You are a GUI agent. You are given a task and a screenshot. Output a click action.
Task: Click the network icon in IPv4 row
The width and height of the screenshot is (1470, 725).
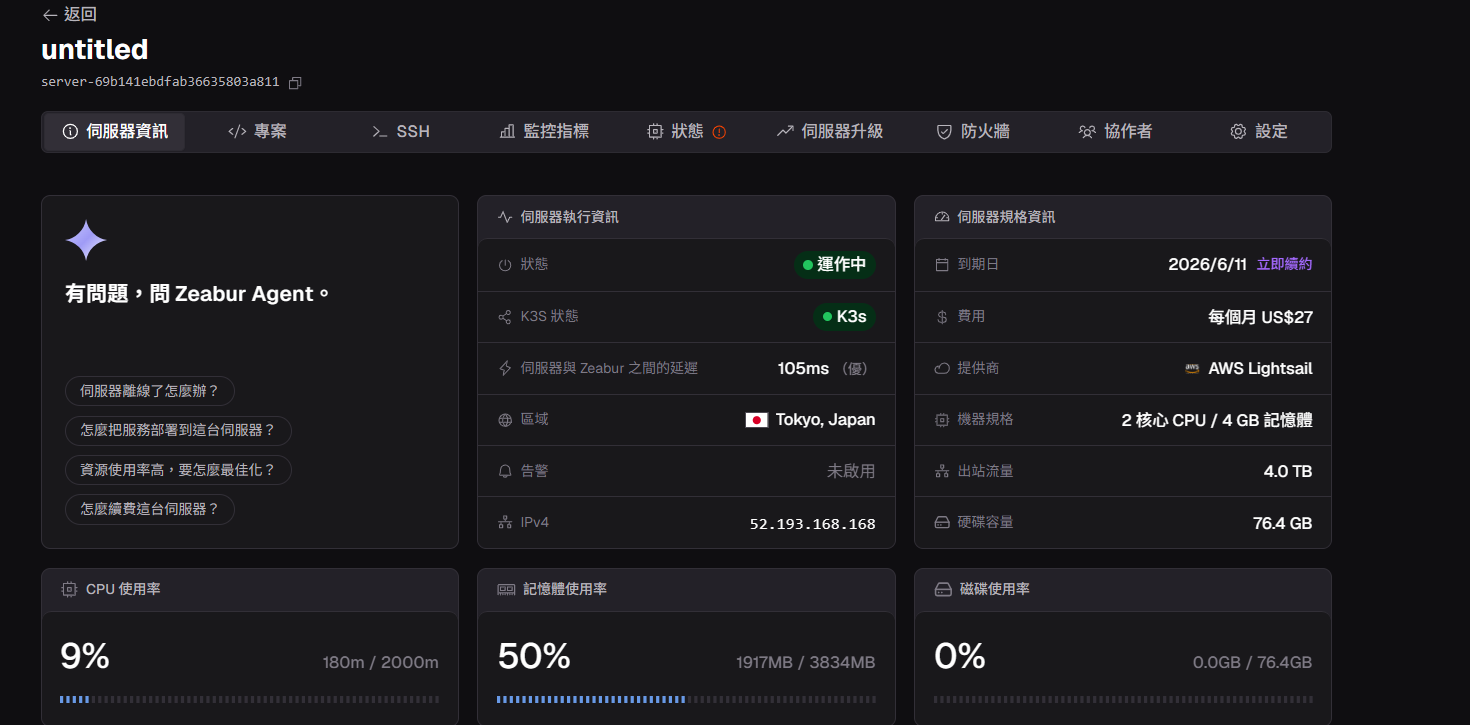pyautogui.click(x=505, y=522)
